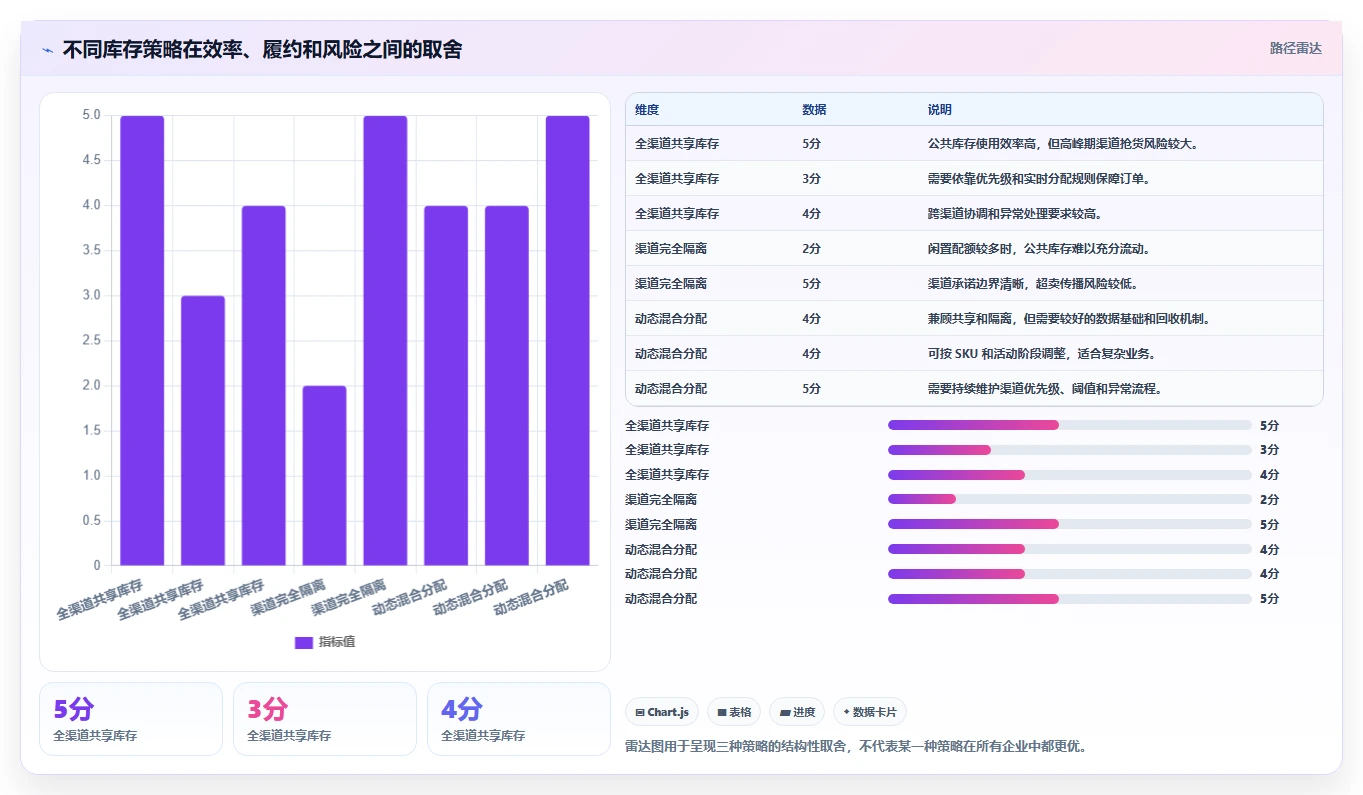The image size is (1363, 795).
Task: Click the 全渠道共享库存 chart bar at 4.0
Action: 264,386
